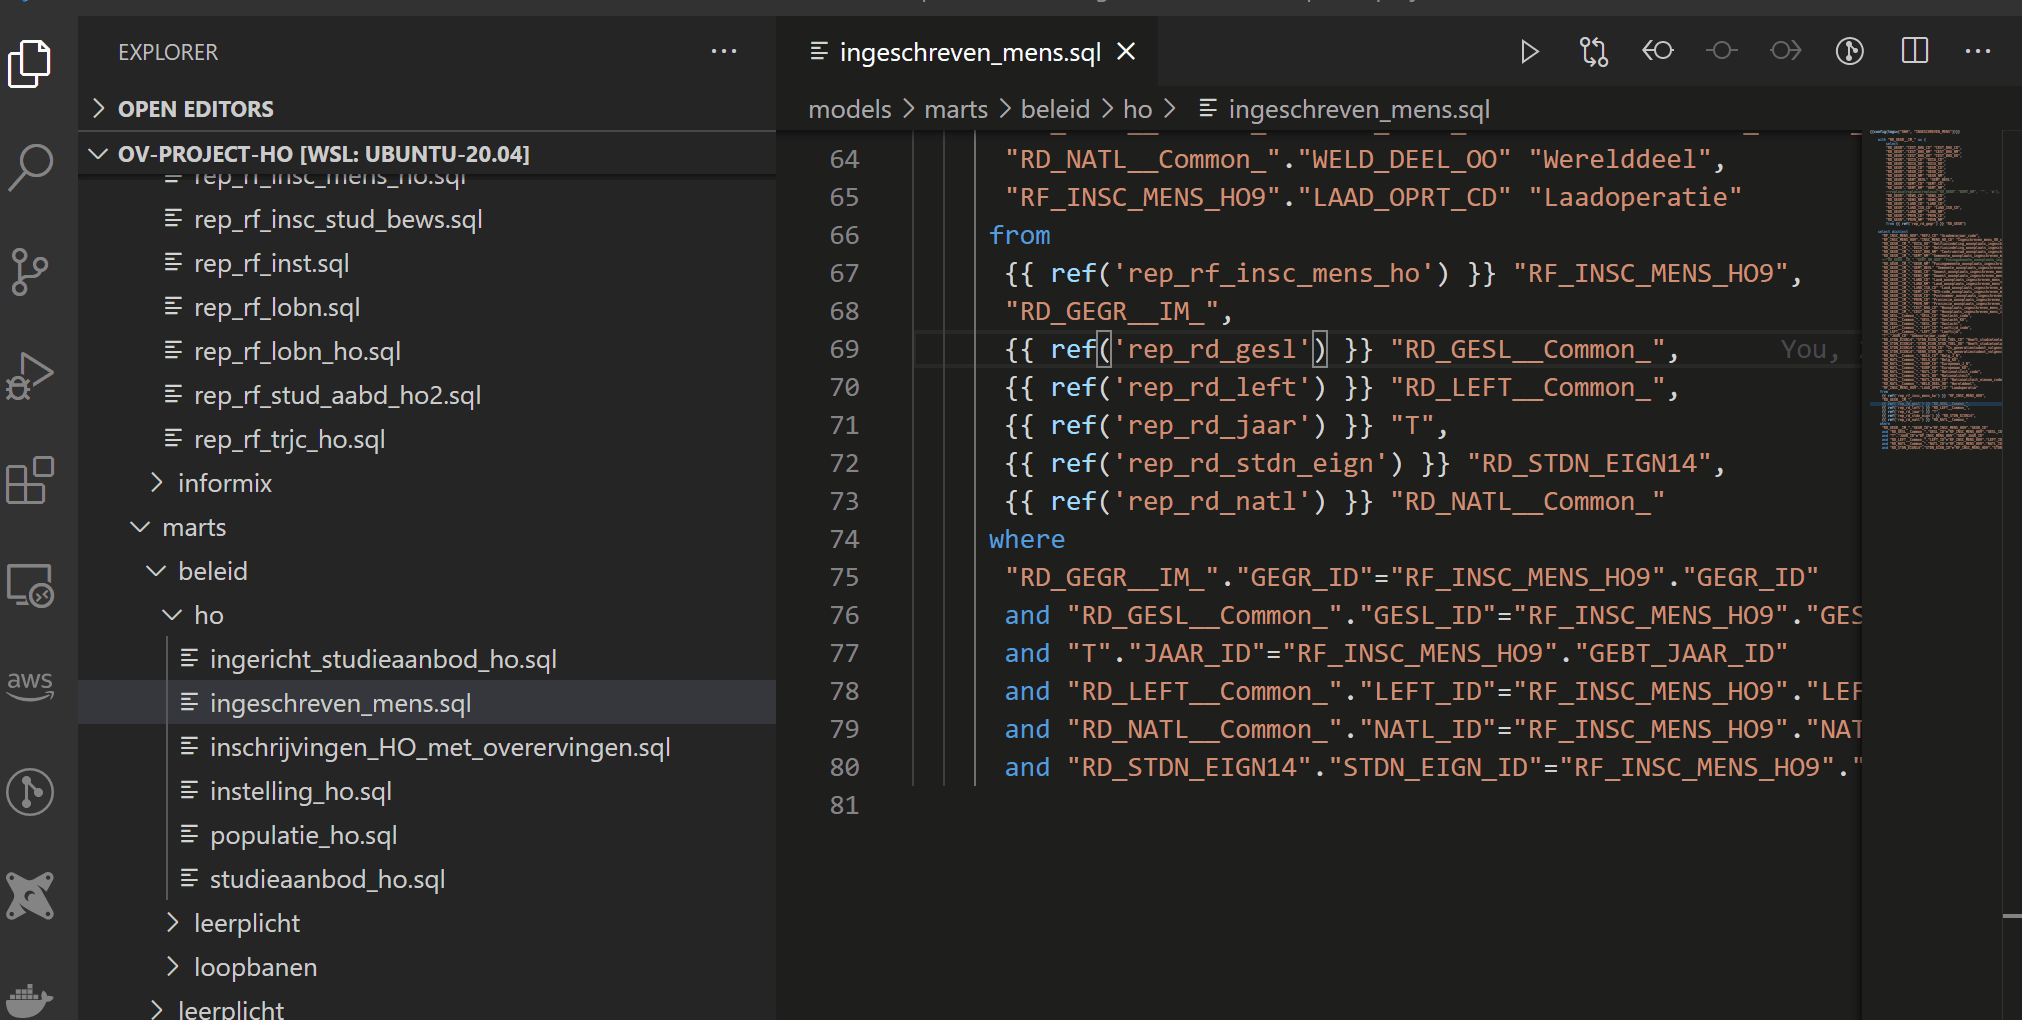
Task: Click marts in the breadcrumb
Action: tap(955, 109)
